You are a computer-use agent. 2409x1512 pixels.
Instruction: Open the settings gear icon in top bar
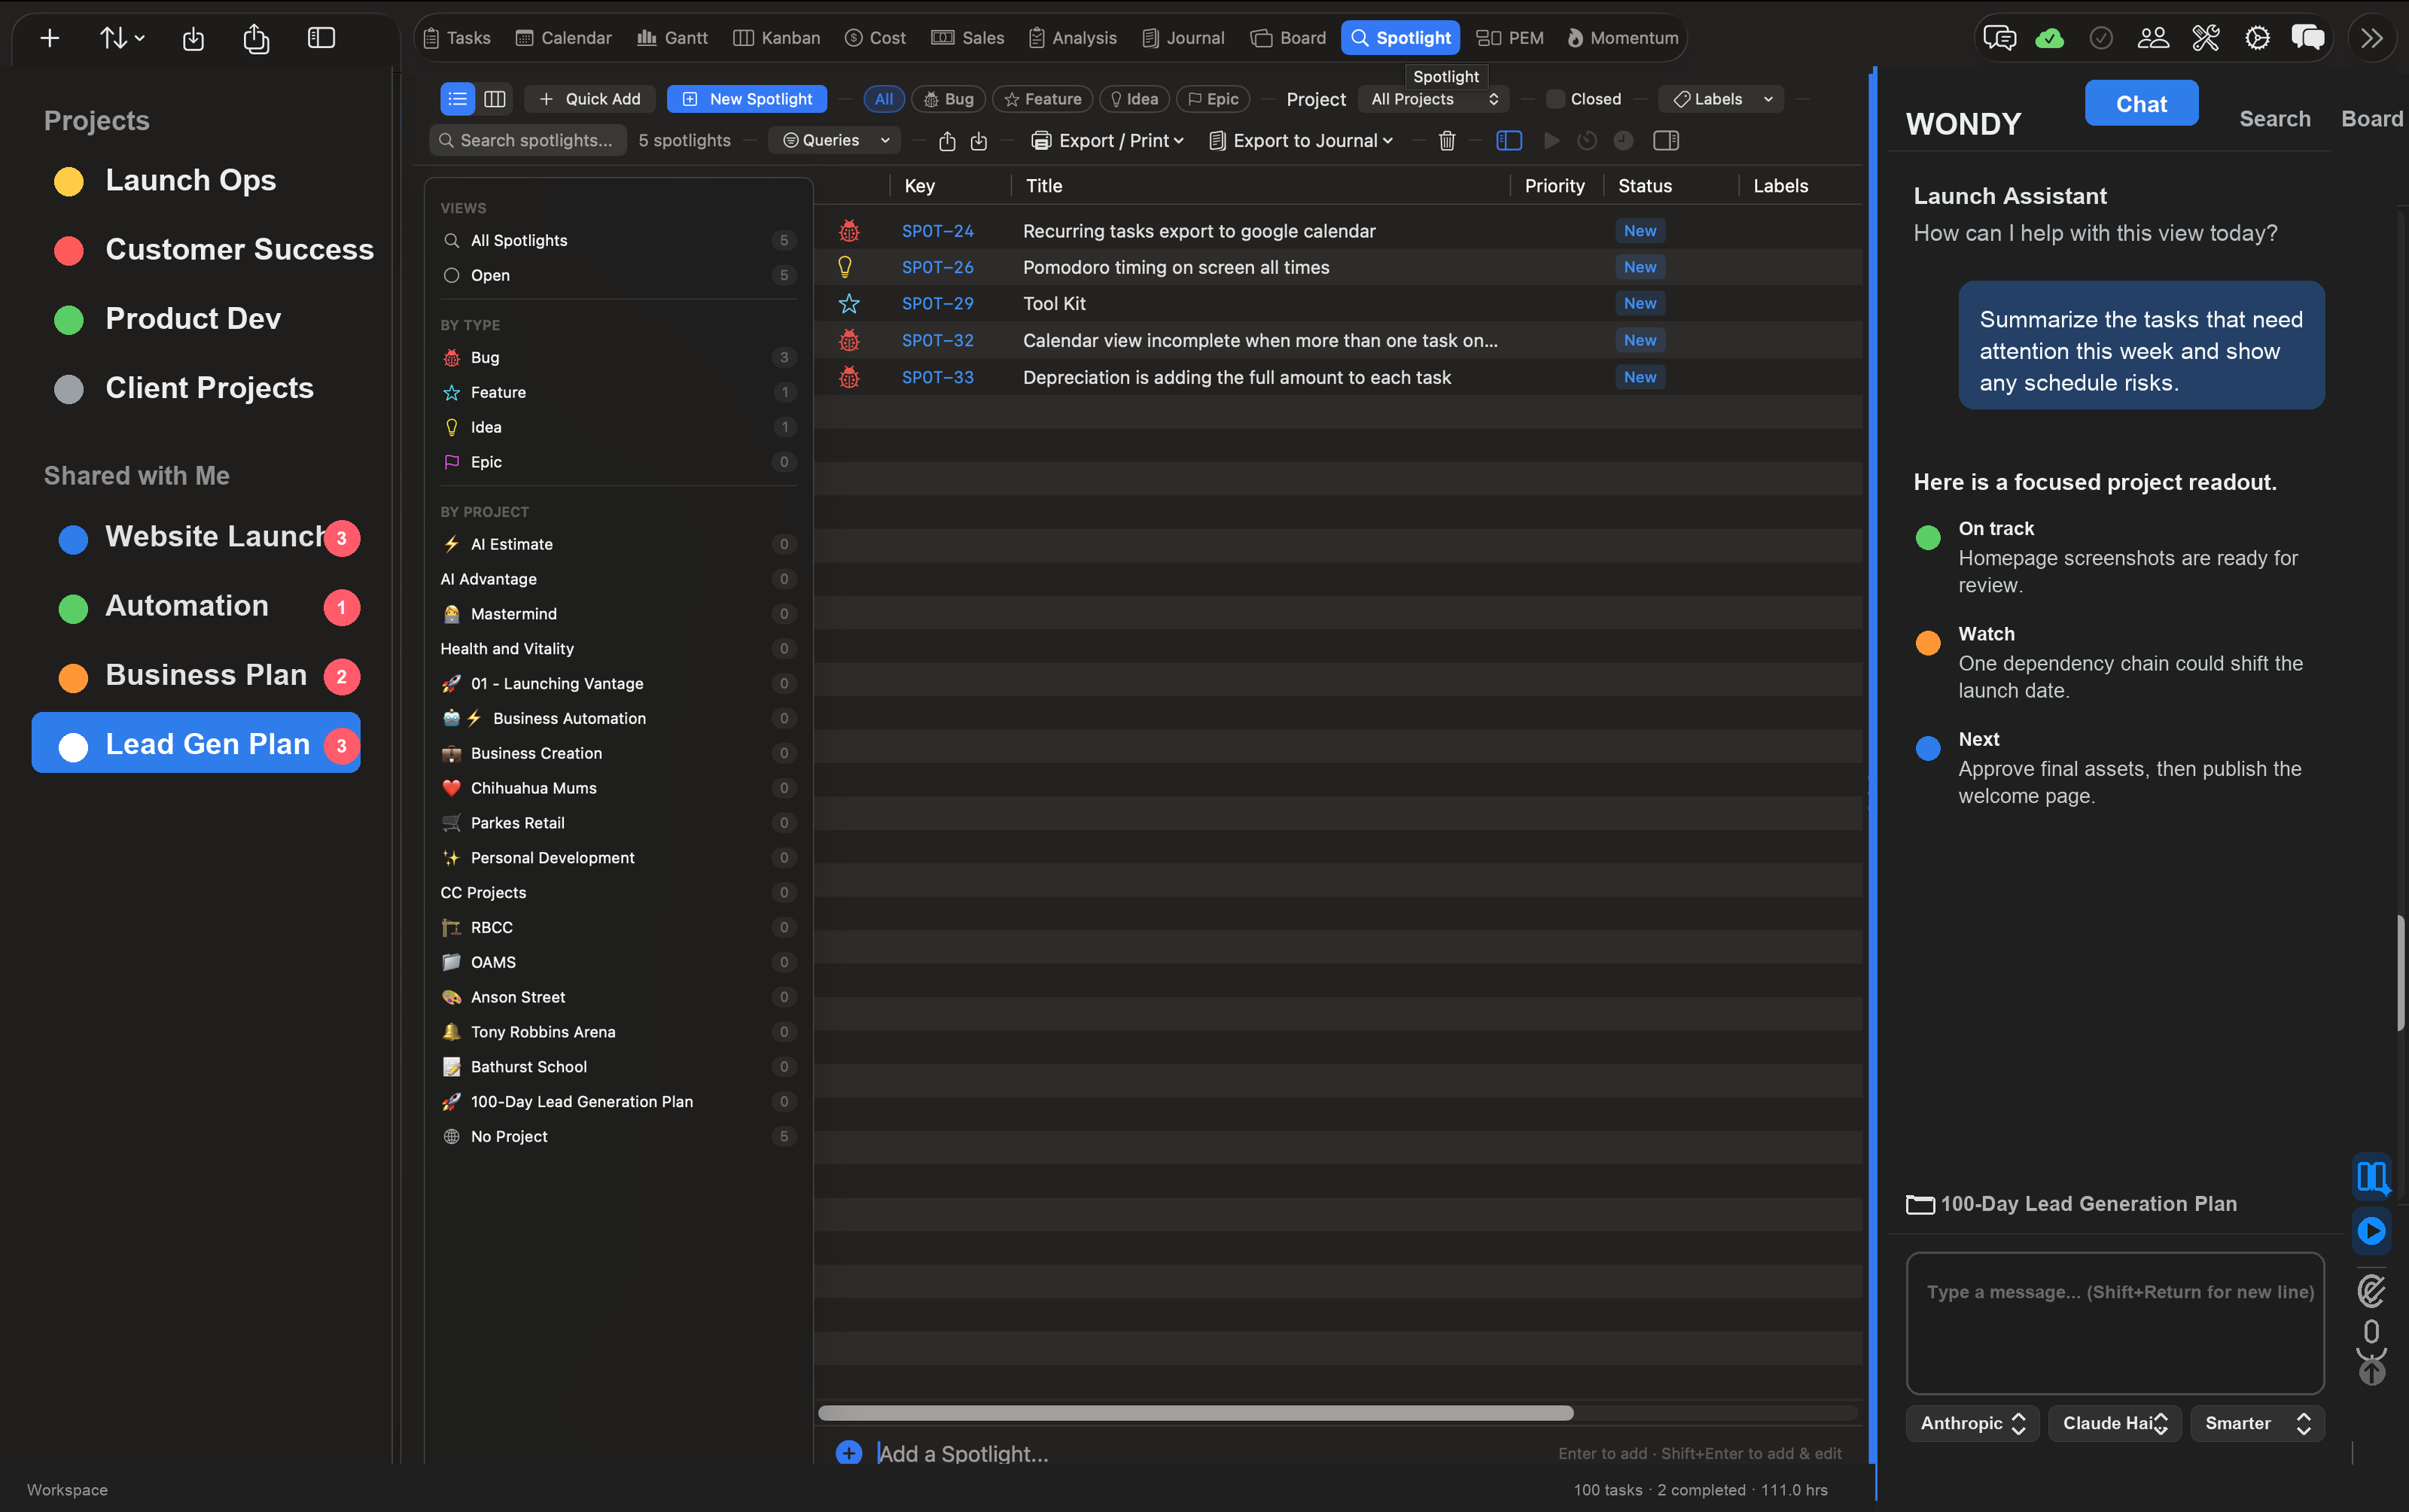(2257, 38)
